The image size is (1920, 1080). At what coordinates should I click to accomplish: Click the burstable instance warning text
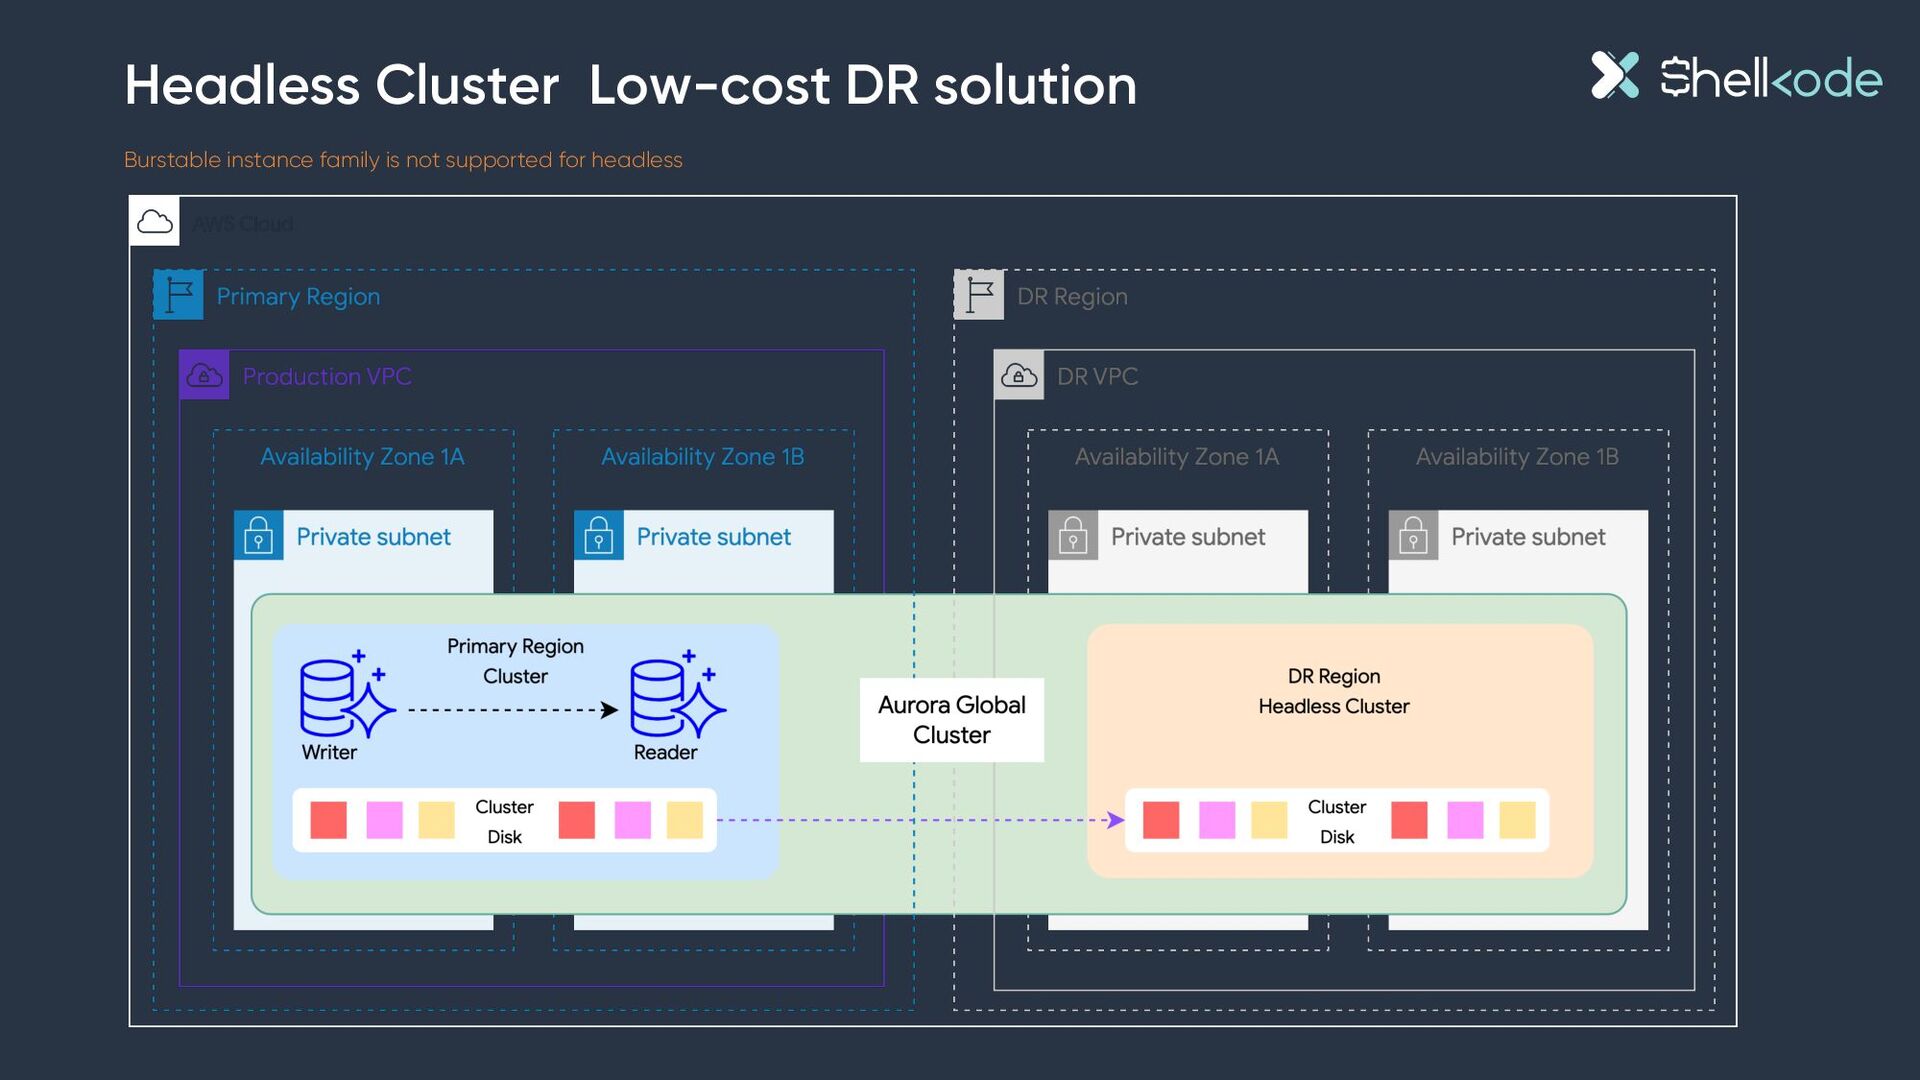pyautogui.click(x=403, y=160)
